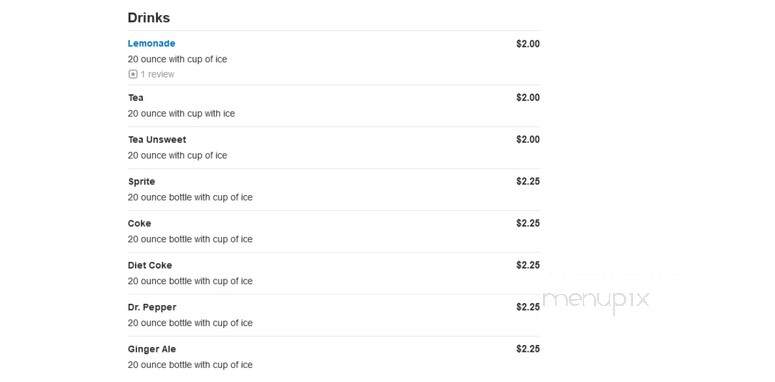Click the Tea '20 ounce with cup with ice' description

point(181,114)
